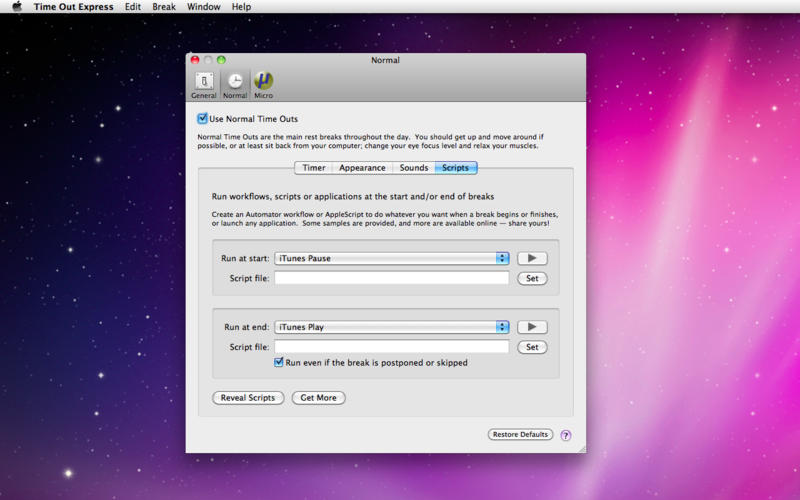Click the Reveal Scripts button

coord(248,398)
